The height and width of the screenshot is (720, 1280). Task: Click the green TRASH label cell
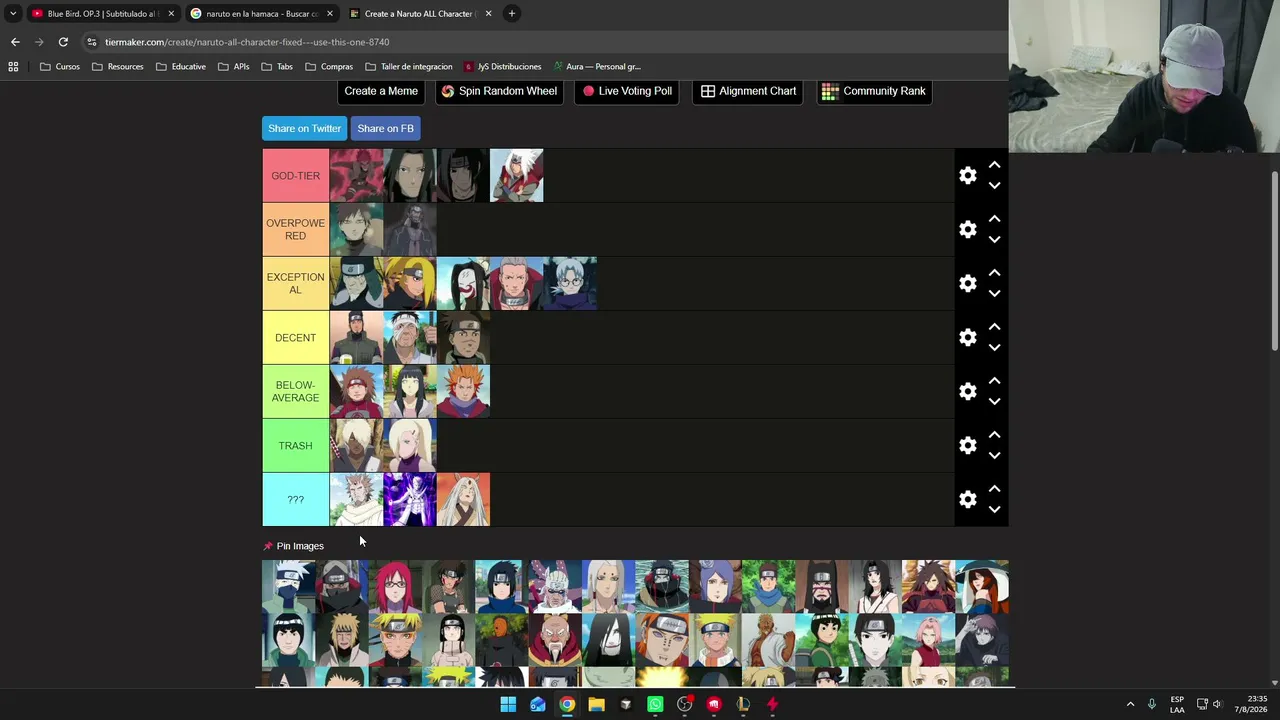pos(295,446)
